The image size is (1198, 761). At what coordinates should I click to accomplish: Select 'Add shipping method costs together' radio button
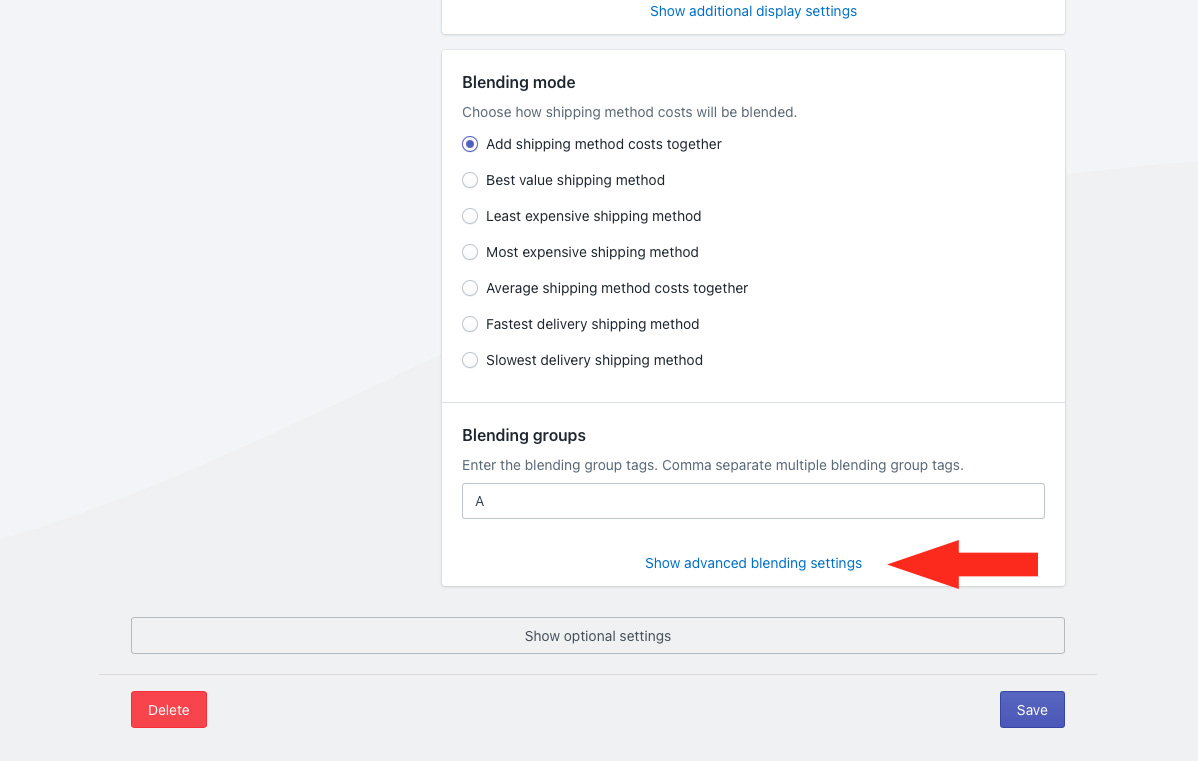(x=470, y=144)
